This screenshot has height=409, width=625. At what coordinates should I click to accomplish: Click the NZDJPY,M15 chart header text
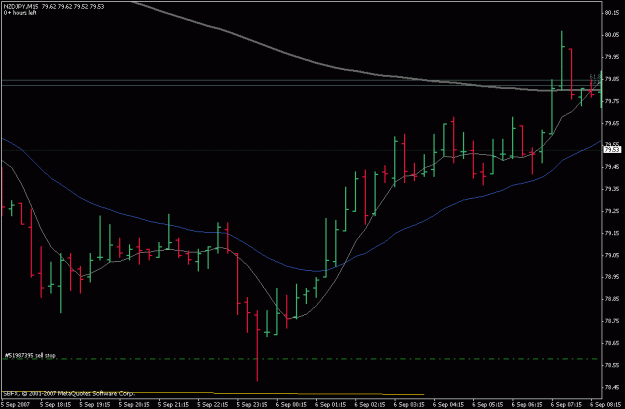54,6
